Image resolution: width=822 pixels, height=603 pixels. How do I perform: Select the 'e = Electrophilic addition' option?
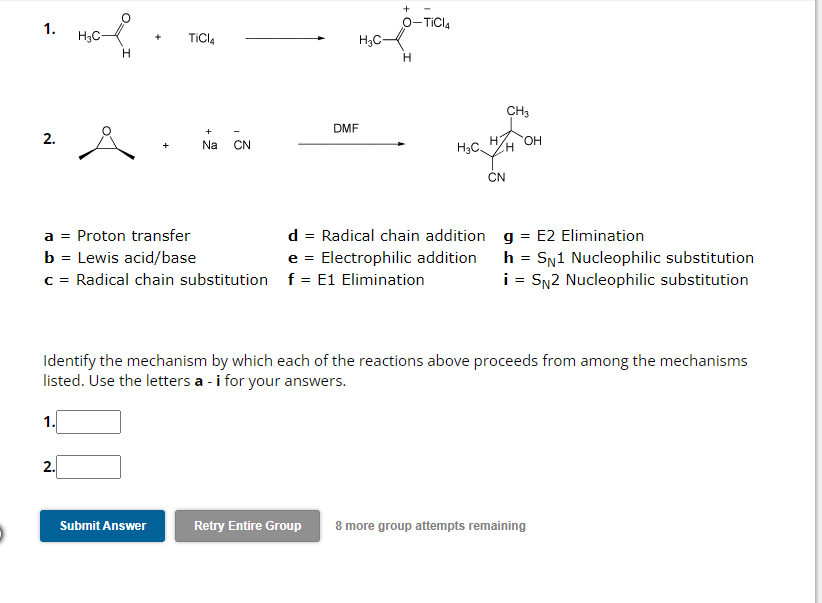(x=382, y=258)
